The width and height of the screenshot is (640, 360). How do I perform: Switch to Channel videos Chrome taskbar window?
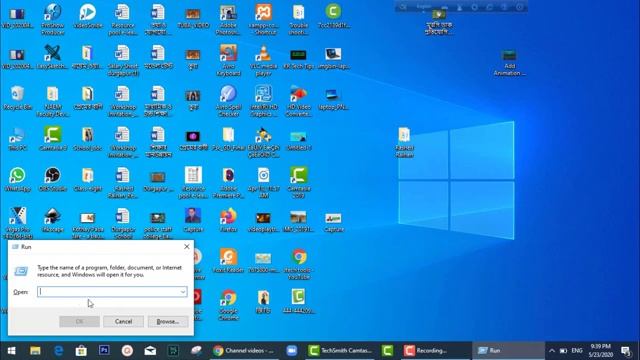(x=244, y=351)
